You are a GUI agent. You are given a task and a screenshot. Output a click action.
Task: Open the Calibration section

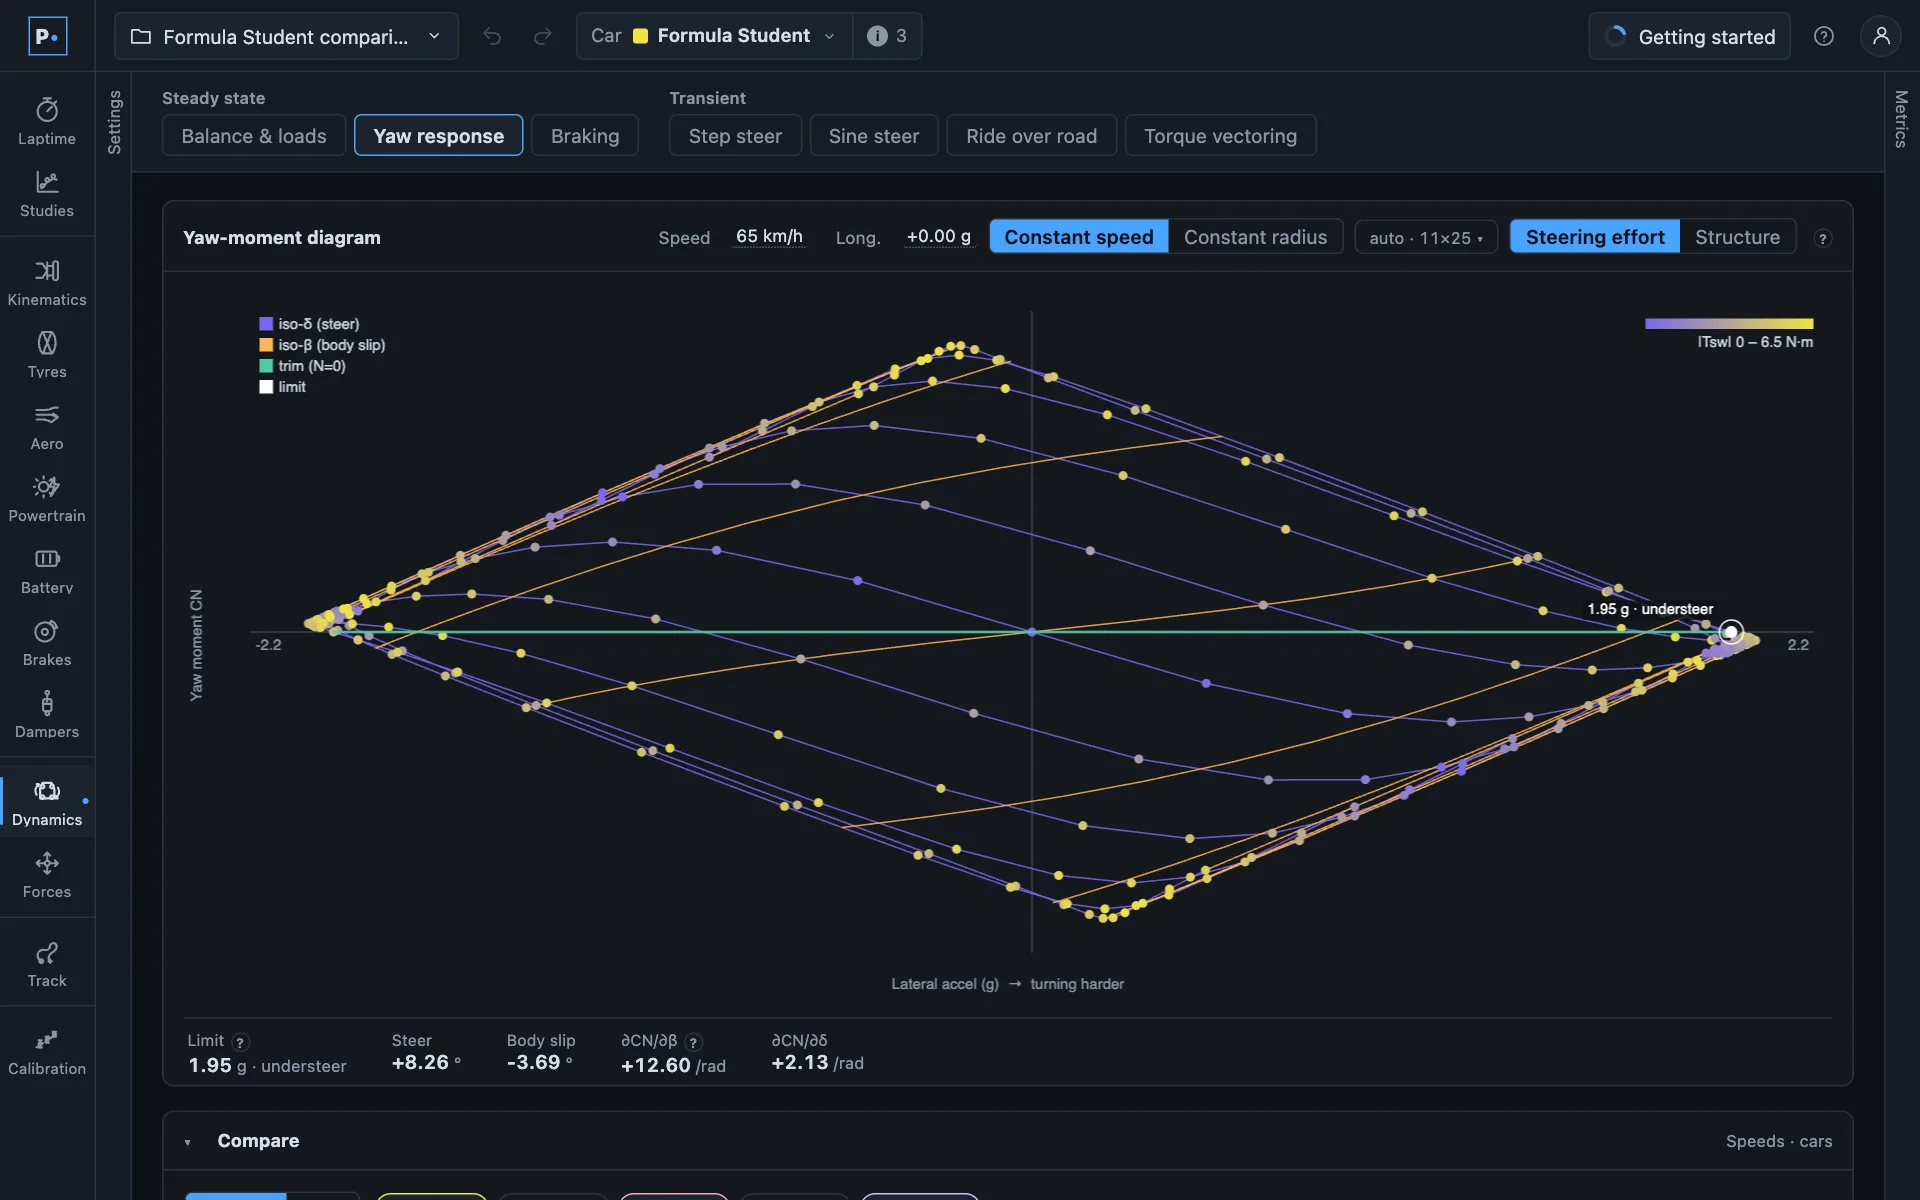(x=47, y=1052)
